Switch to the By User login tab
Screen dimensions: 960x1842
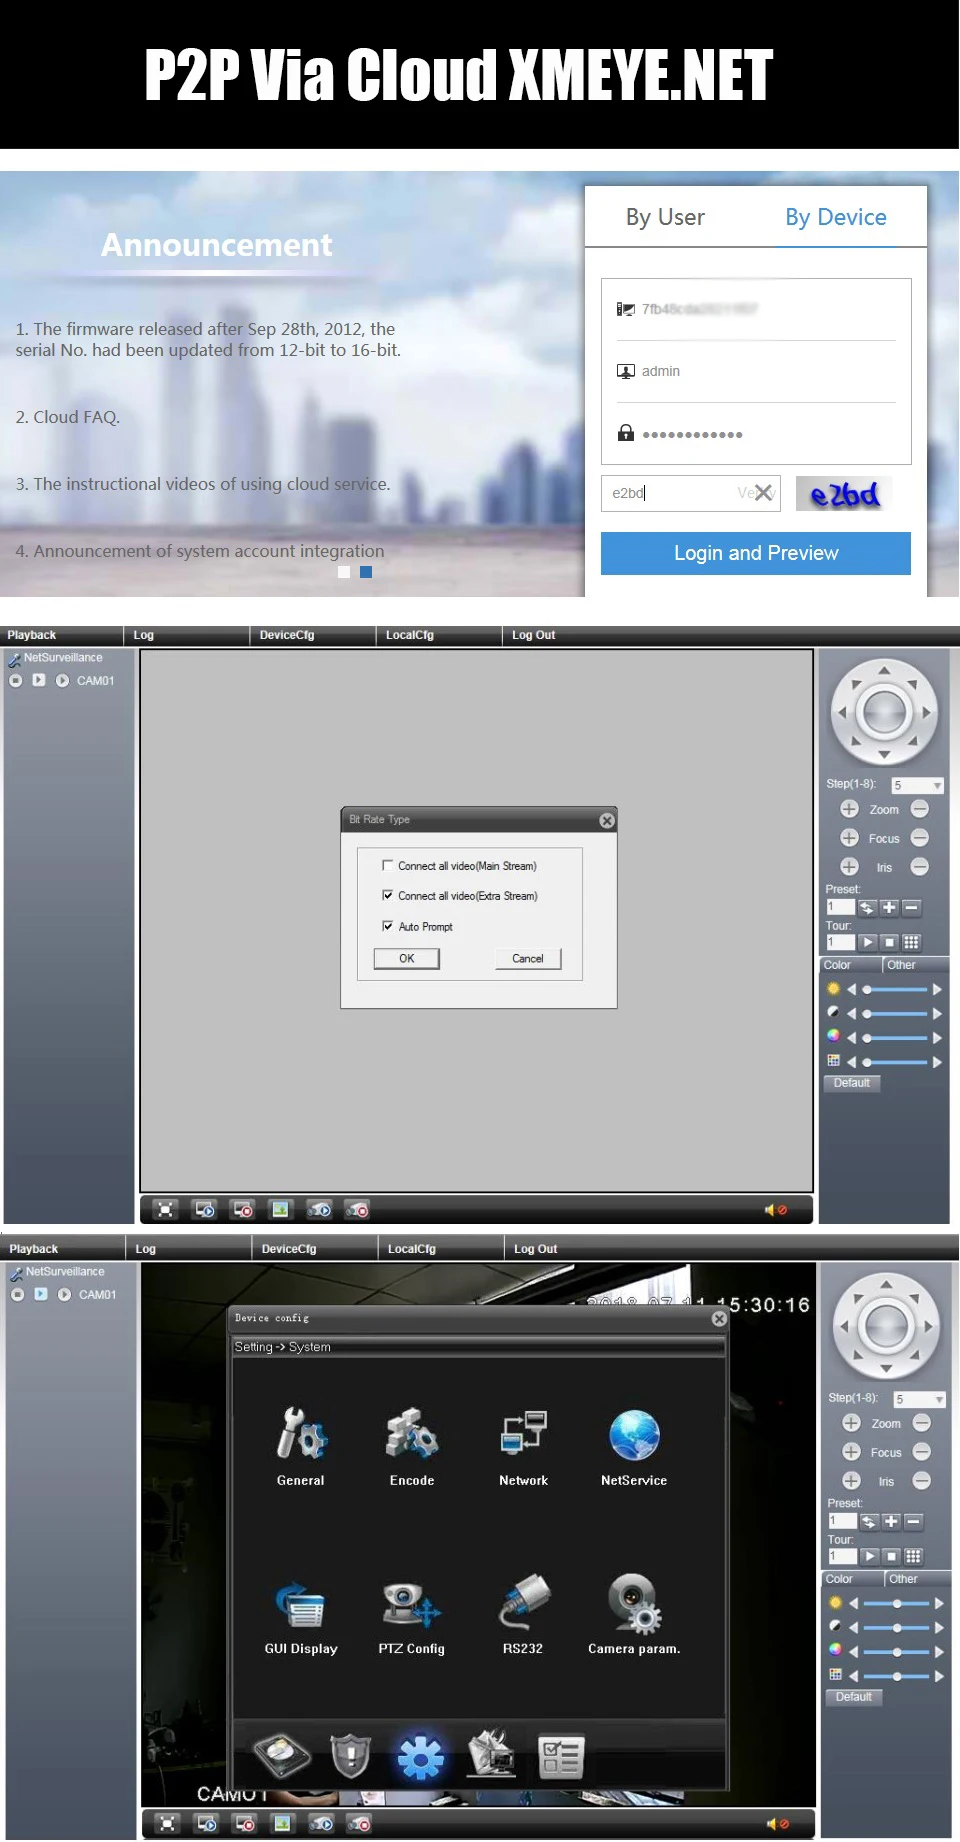click(x=665, y=217)
